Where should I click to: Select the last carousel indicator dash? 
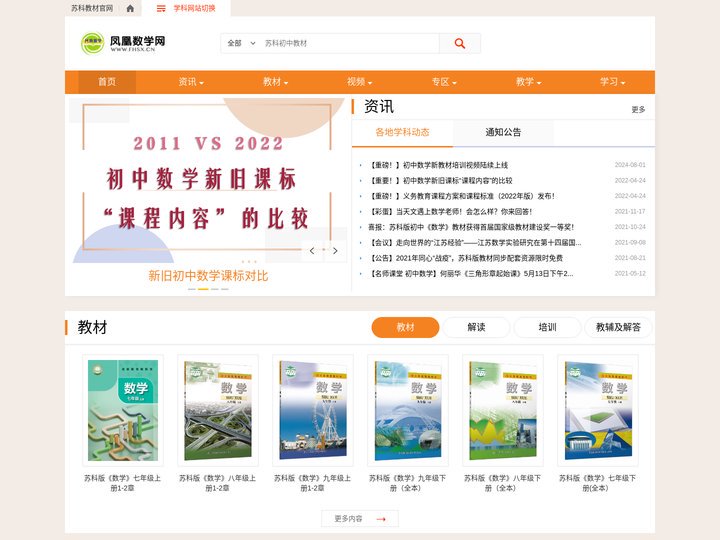(225, 289)
